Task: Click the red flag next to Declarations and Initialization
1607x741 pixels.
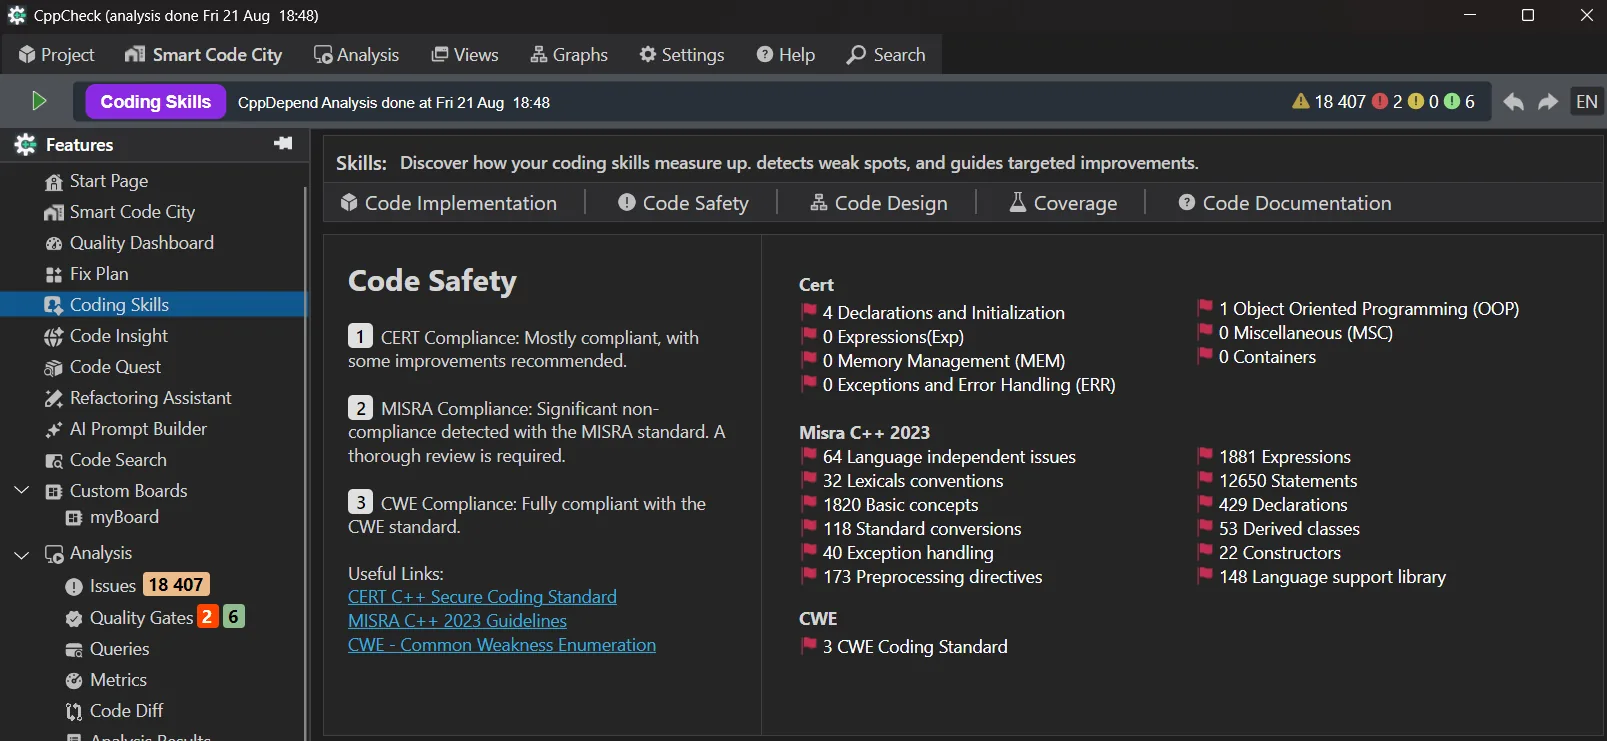Action: 809,312
